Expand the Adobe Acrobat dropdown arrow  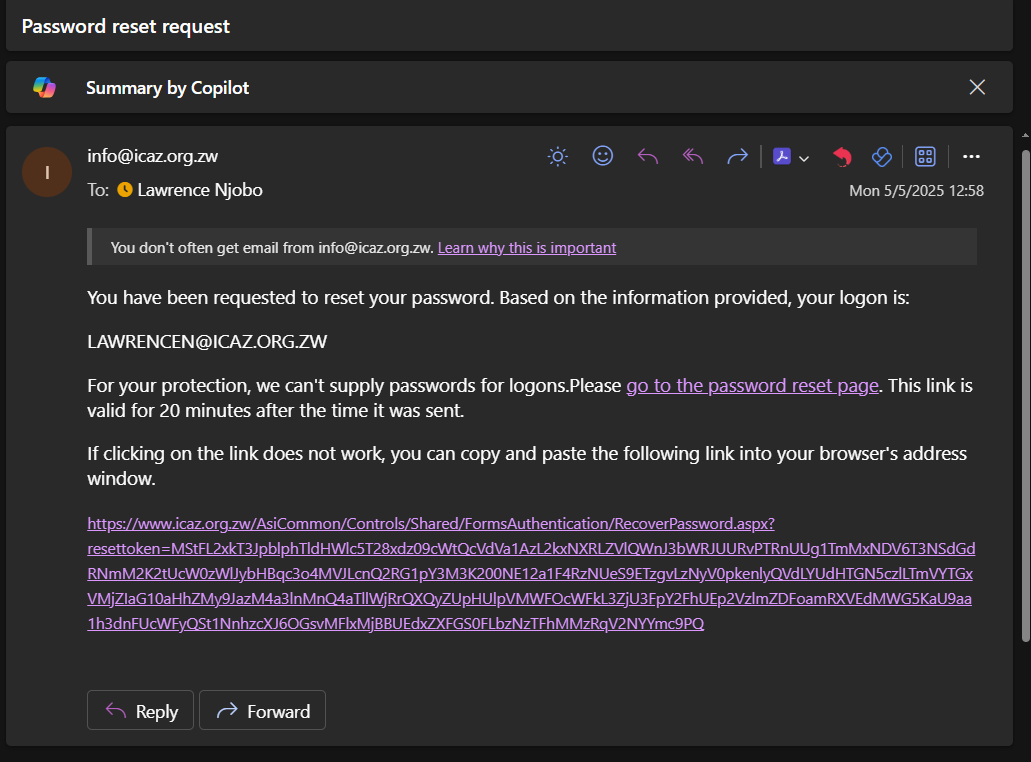804,158
